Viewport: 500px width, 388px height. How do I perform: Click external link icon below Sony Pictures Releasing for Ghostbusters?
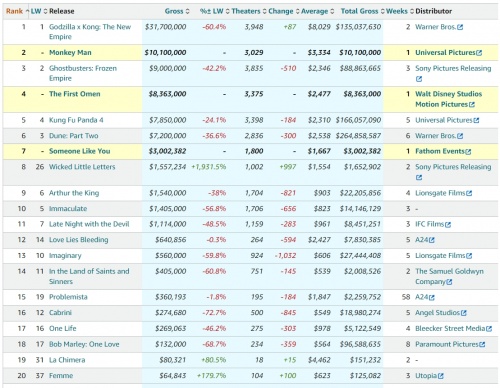pyautogui.click(x=419, y=79)
